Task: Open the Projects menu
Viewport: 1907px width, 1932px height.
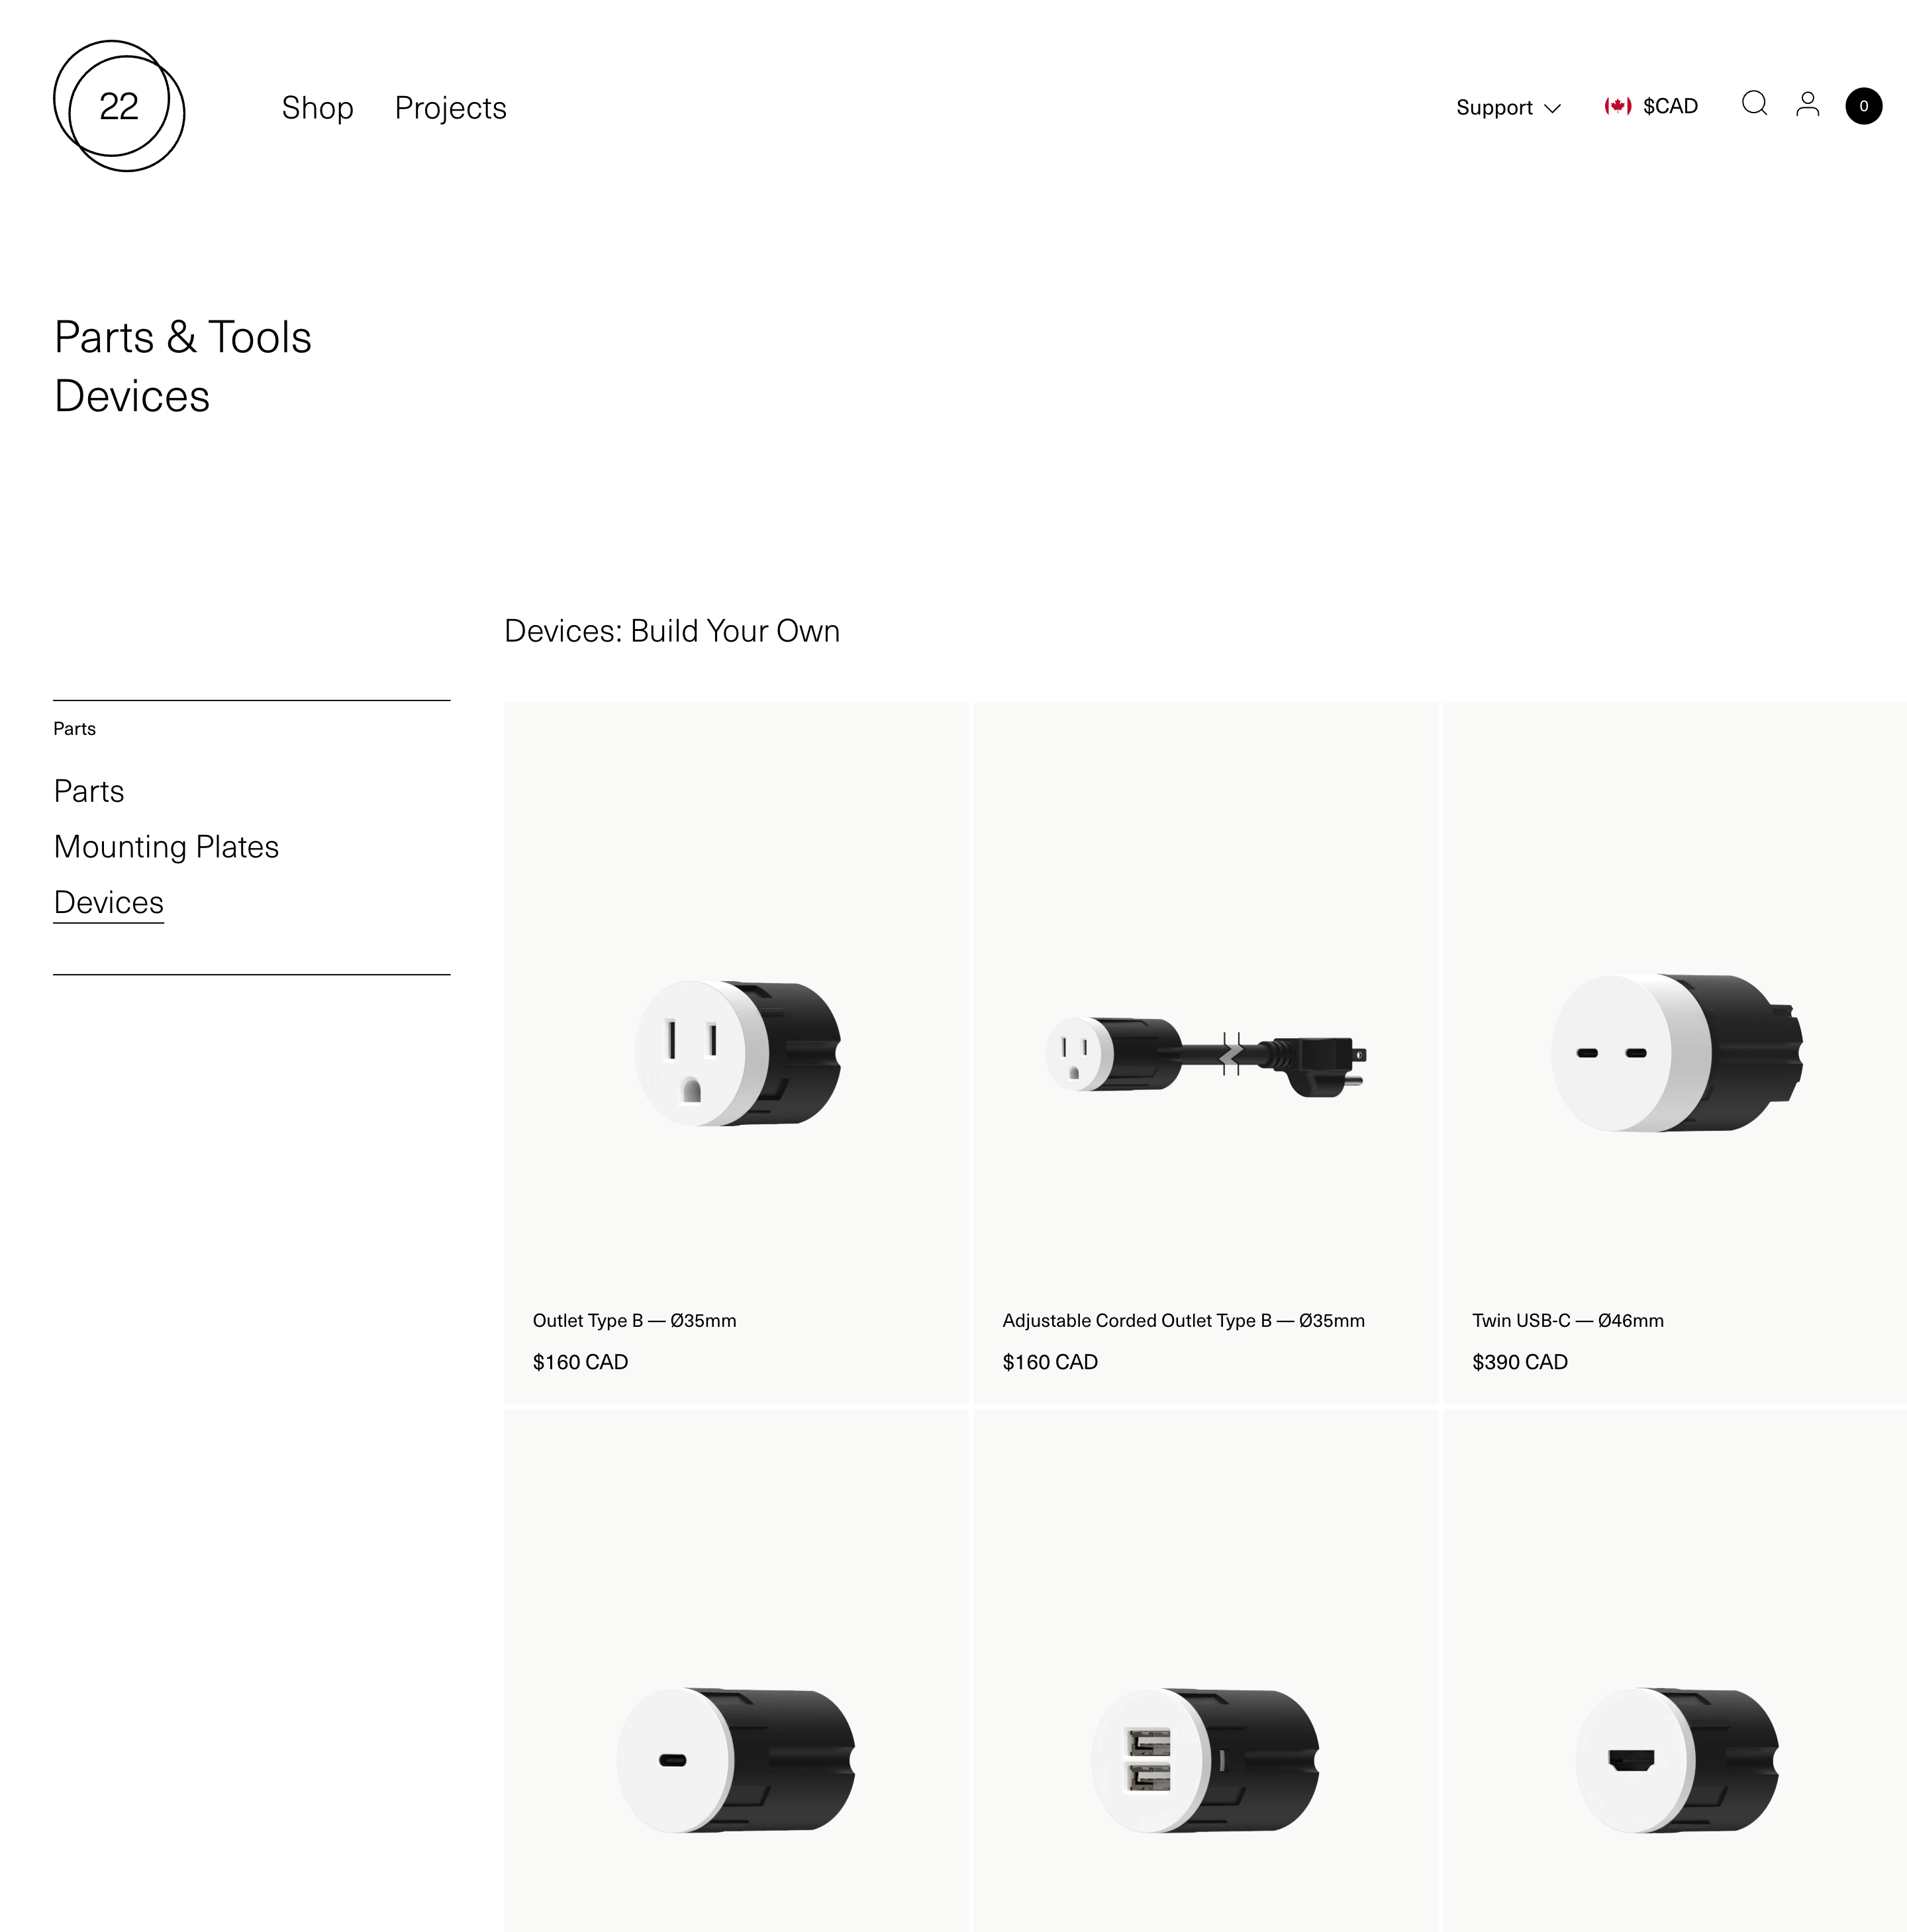Action: click(450, 108)
